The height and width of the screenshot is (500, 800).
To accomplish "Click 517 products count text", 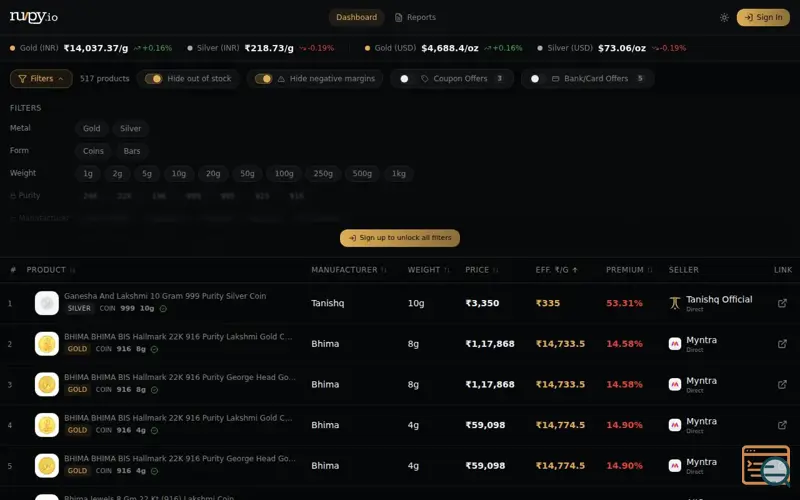I will (x=105, y=79).
